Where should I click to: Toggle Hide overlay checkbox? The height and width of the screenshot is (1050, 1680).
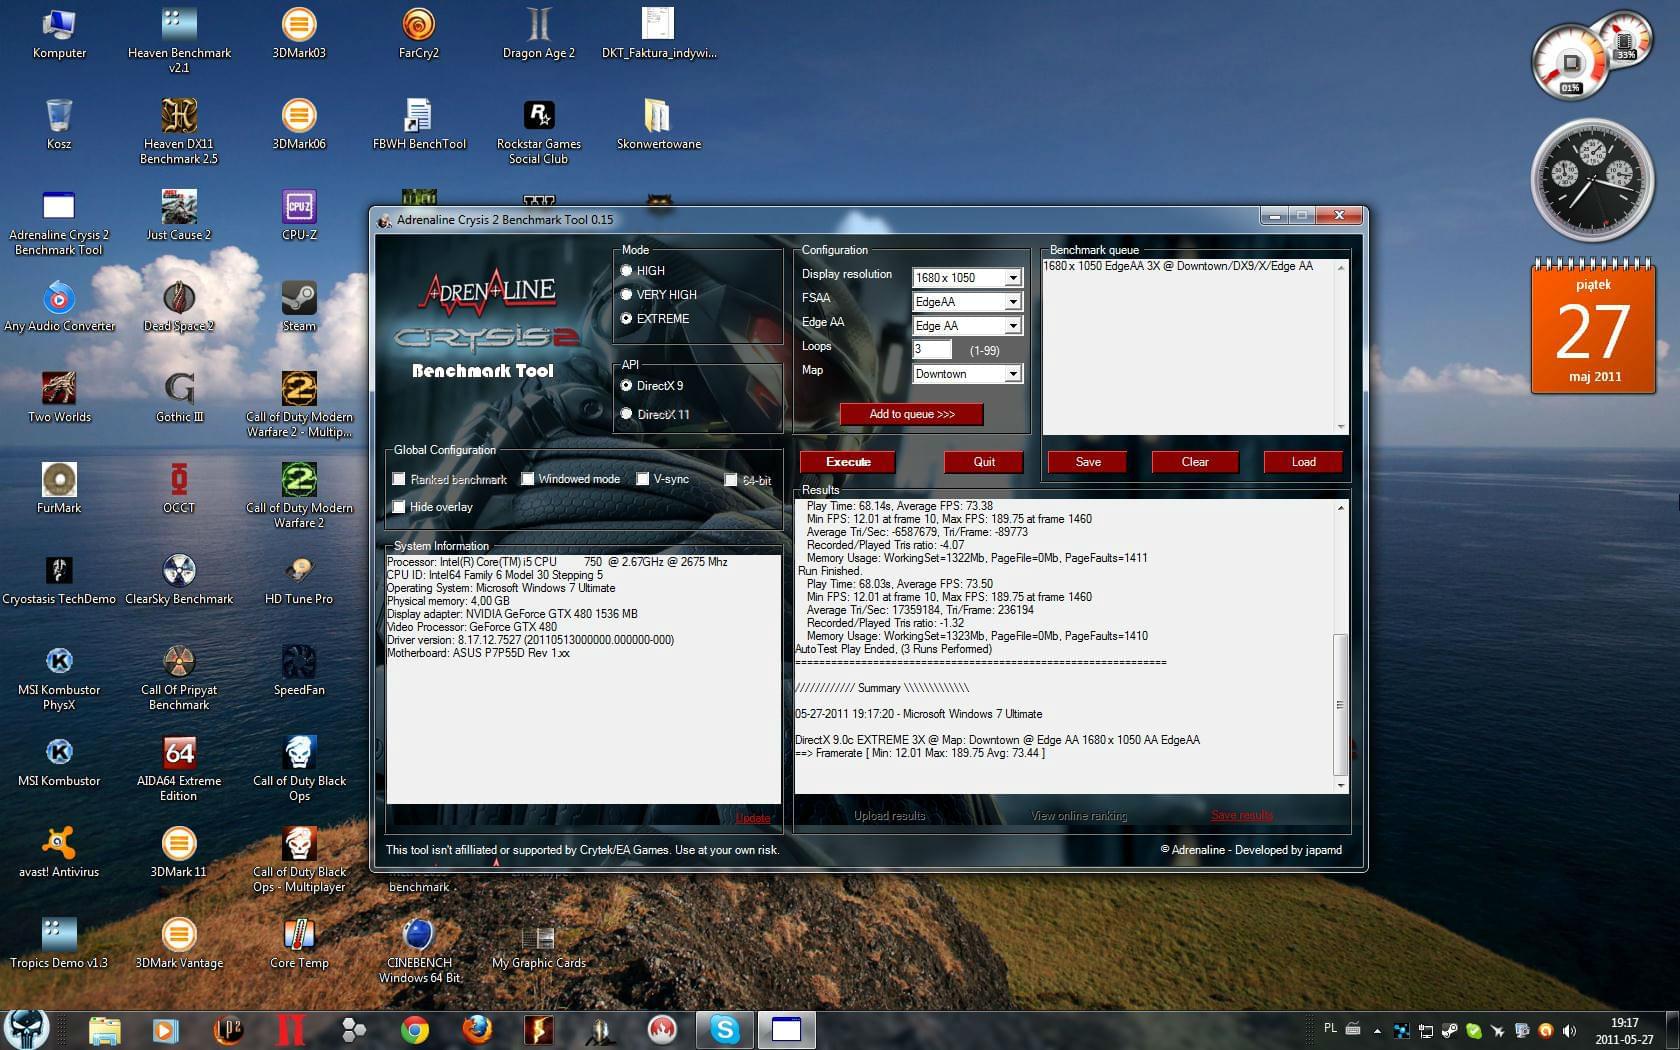tap(399, 507)
